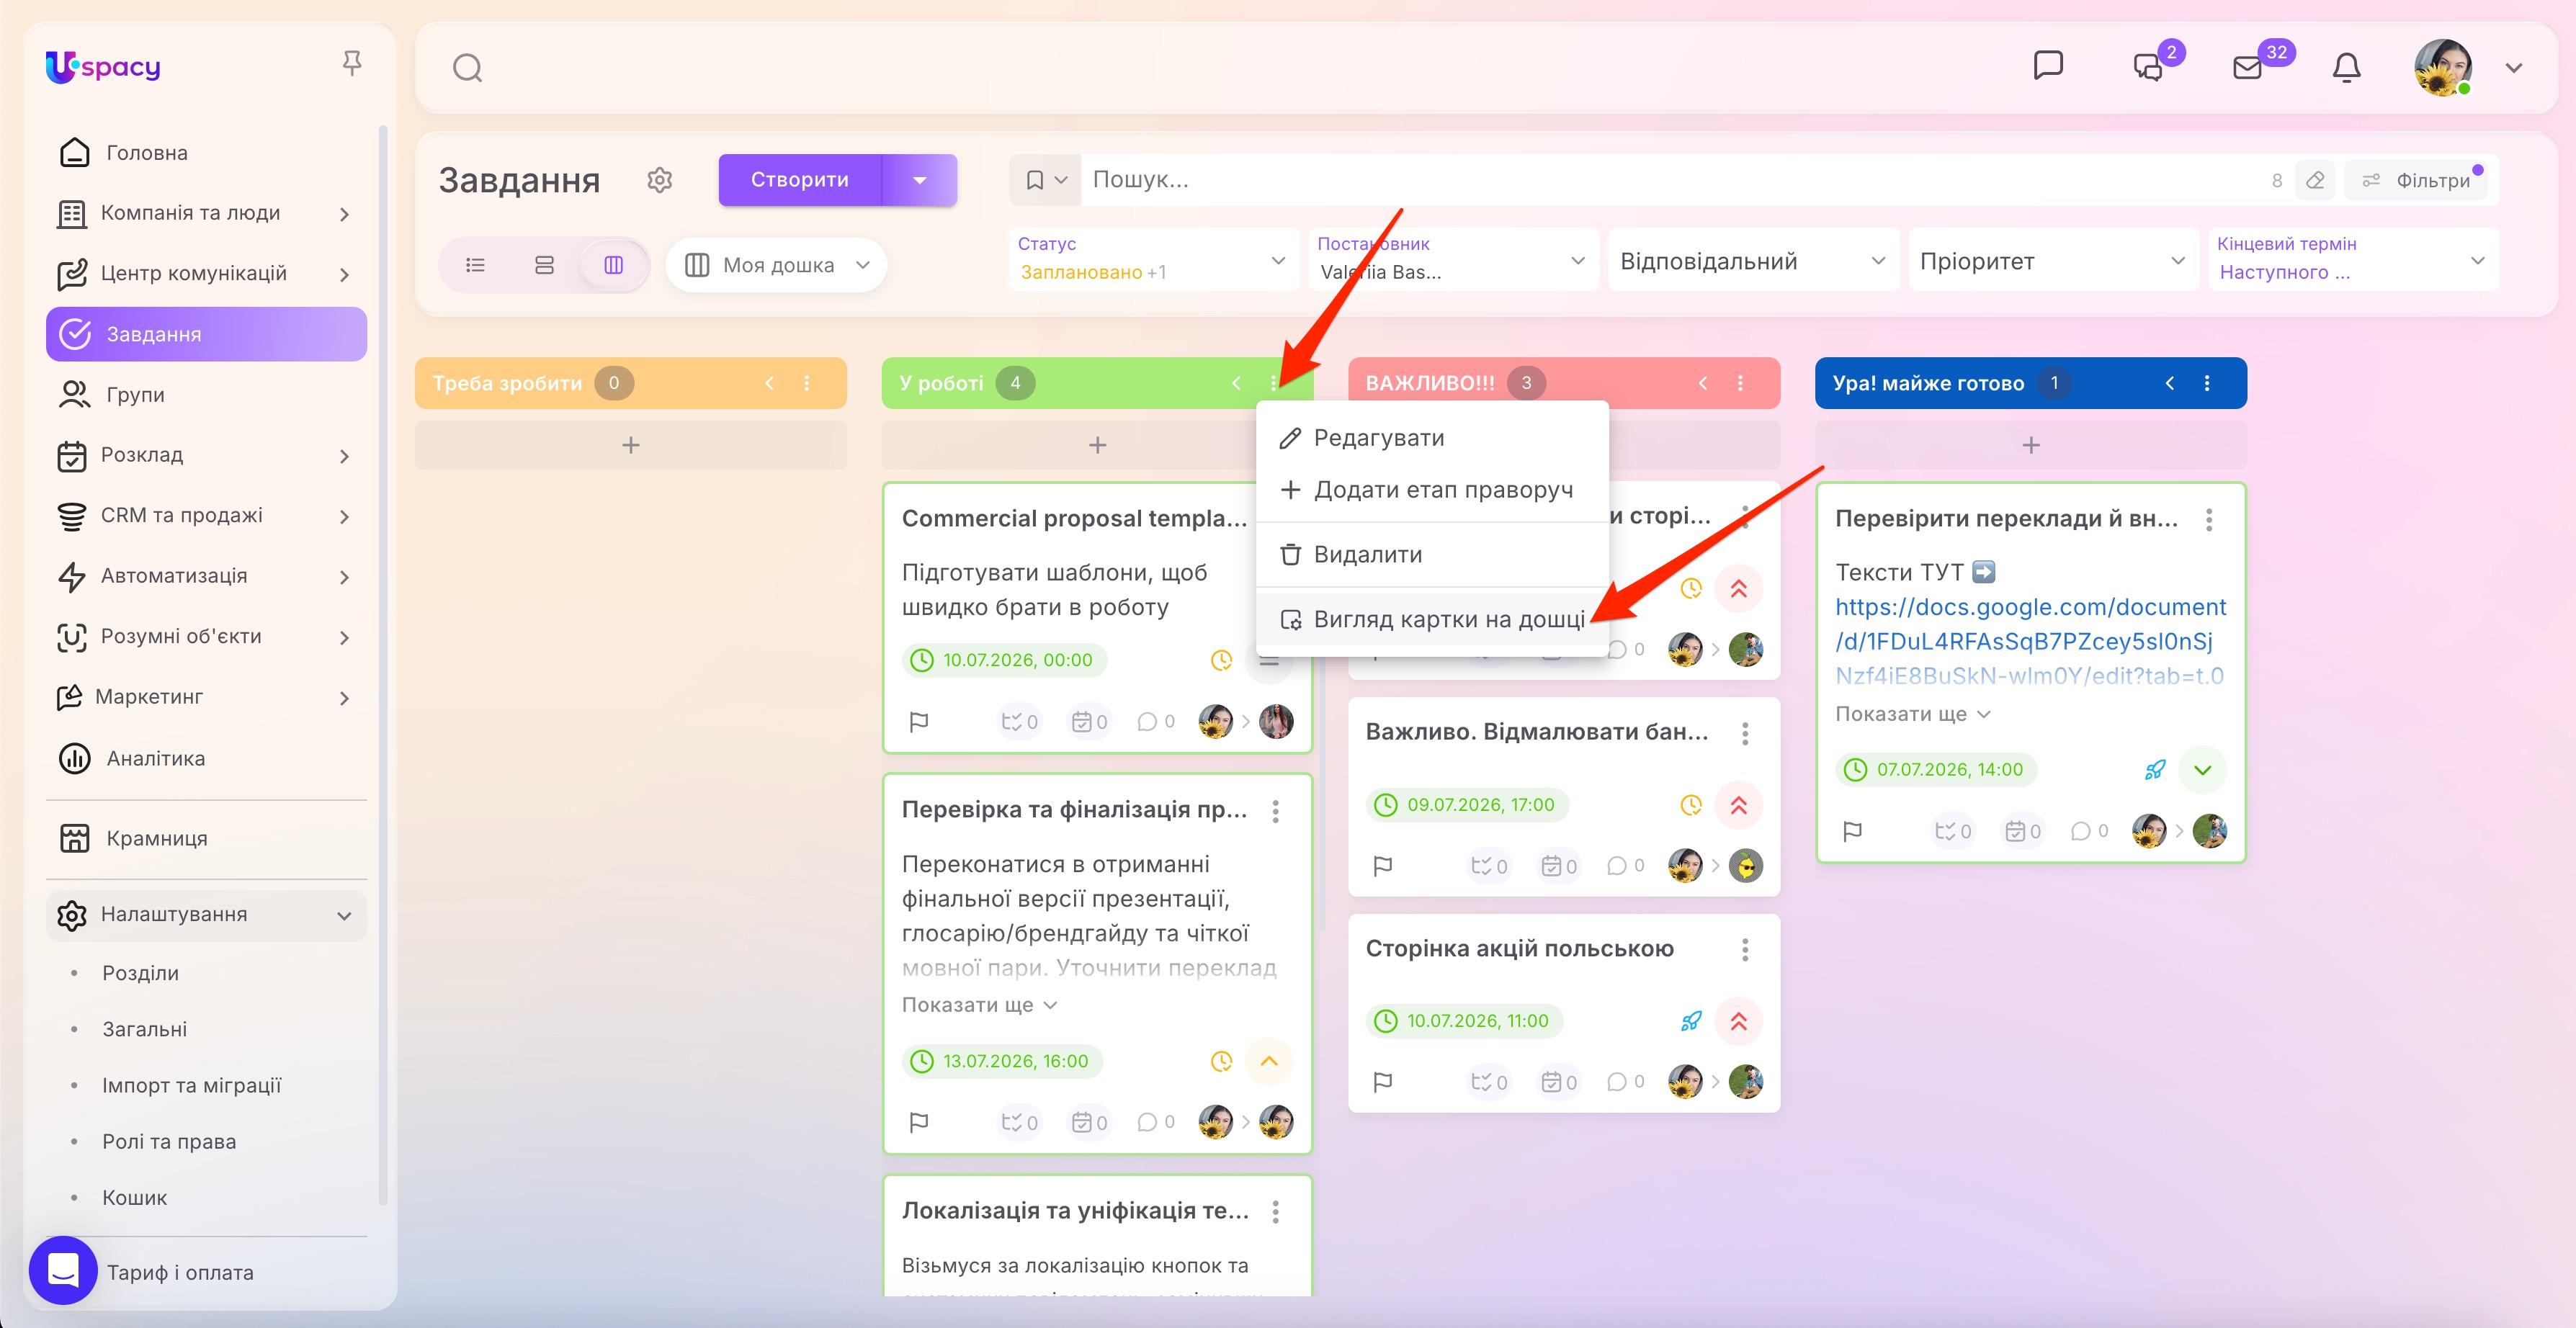The width and height of the screenshot is (2576, 1328).
Task: Click the Uspacy logo
Action: click(103, 67)
